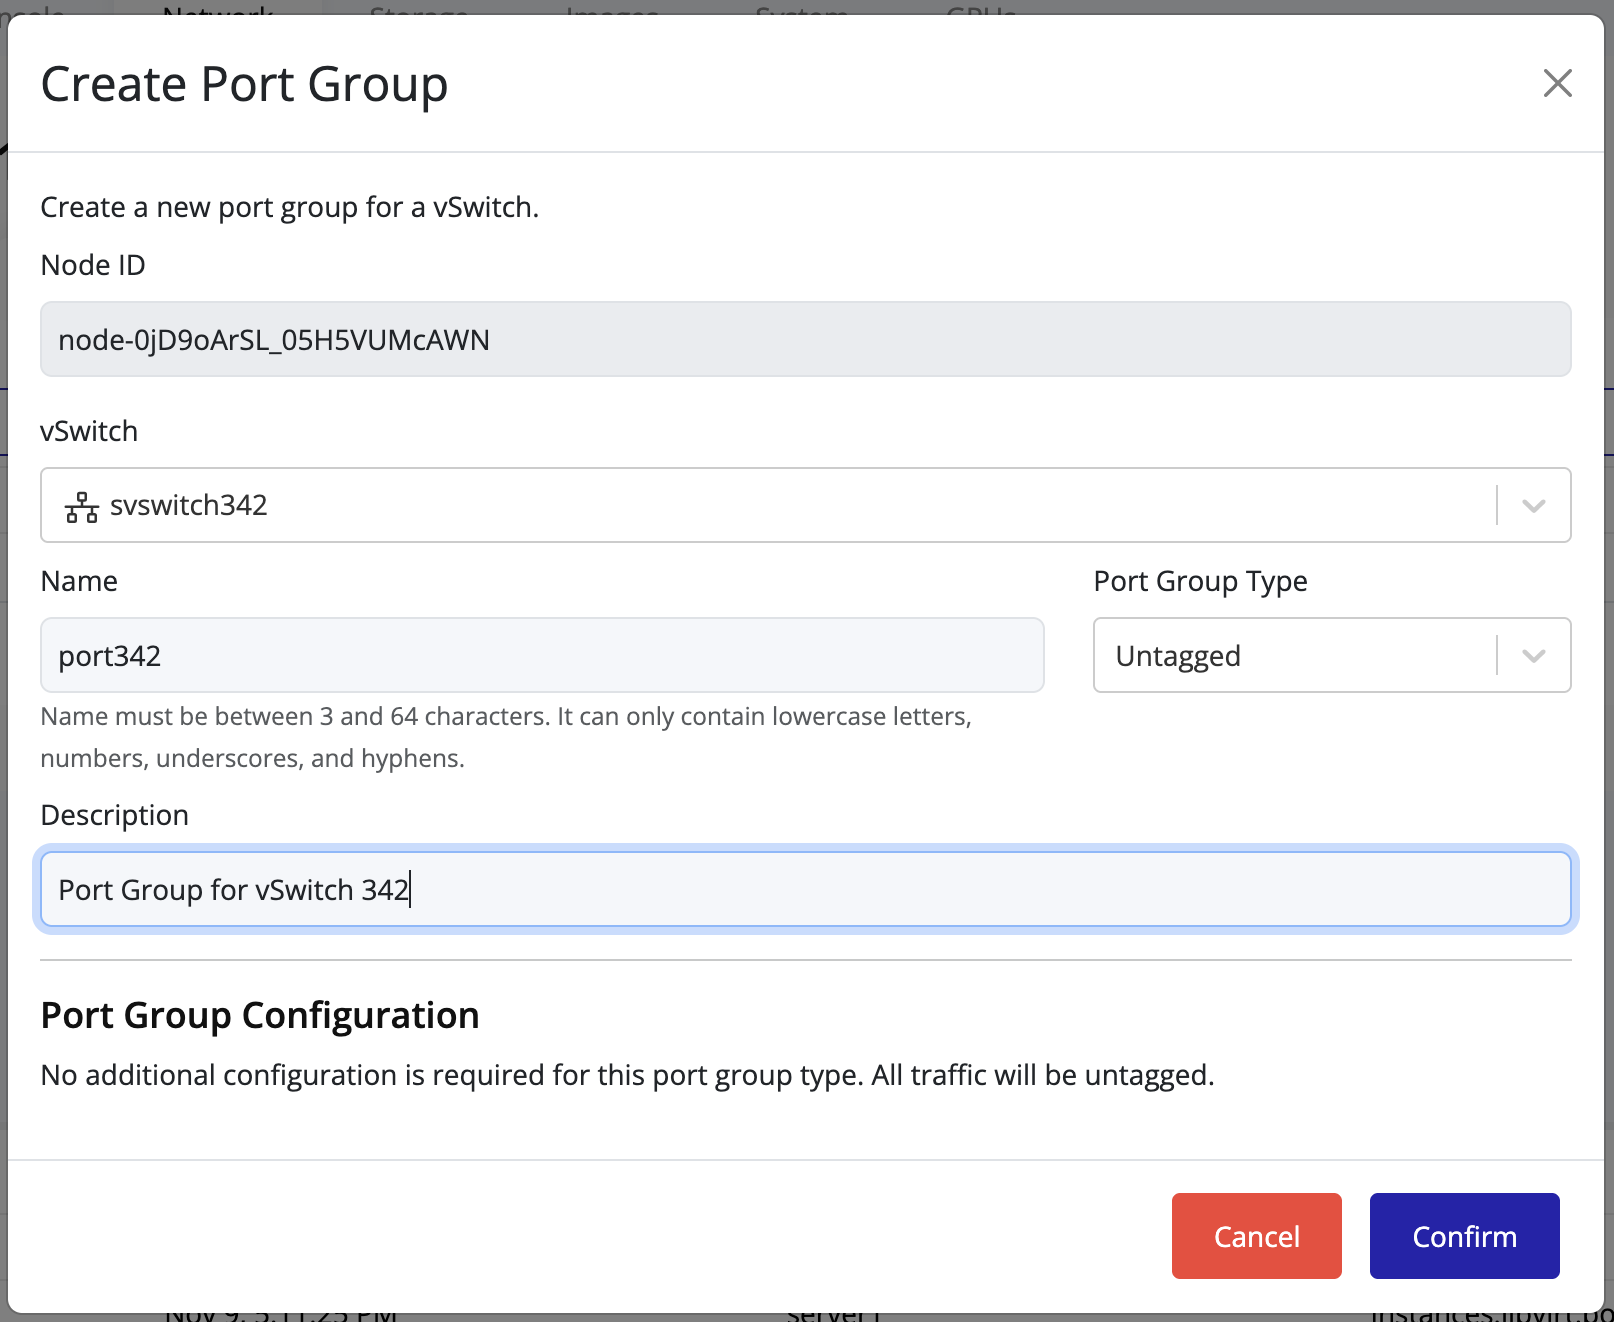Click the Untagged port group type value
Image resolution: width=1614 pixels, height=1322 pixels.
tap(1178, 656)
